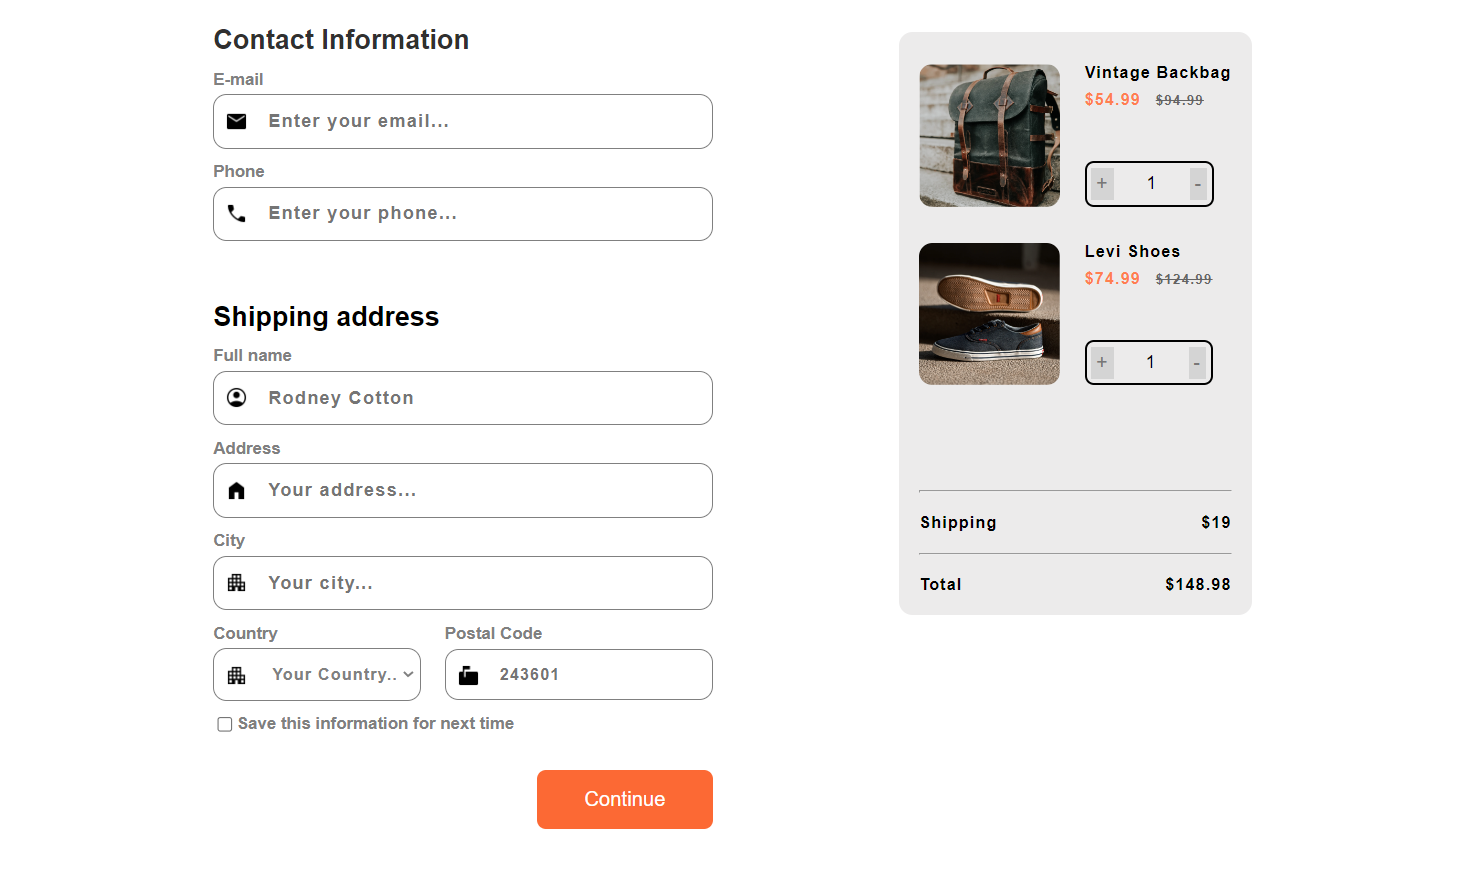Click the plus icon for Vintage Backbag quantity
The image size is (1482, 888).
(1101, 183)
